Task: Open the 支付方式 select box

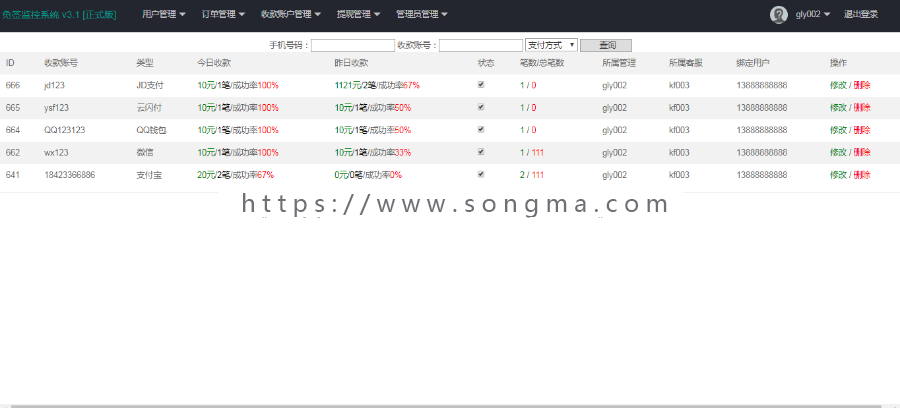Action: (x=551, y=45)
